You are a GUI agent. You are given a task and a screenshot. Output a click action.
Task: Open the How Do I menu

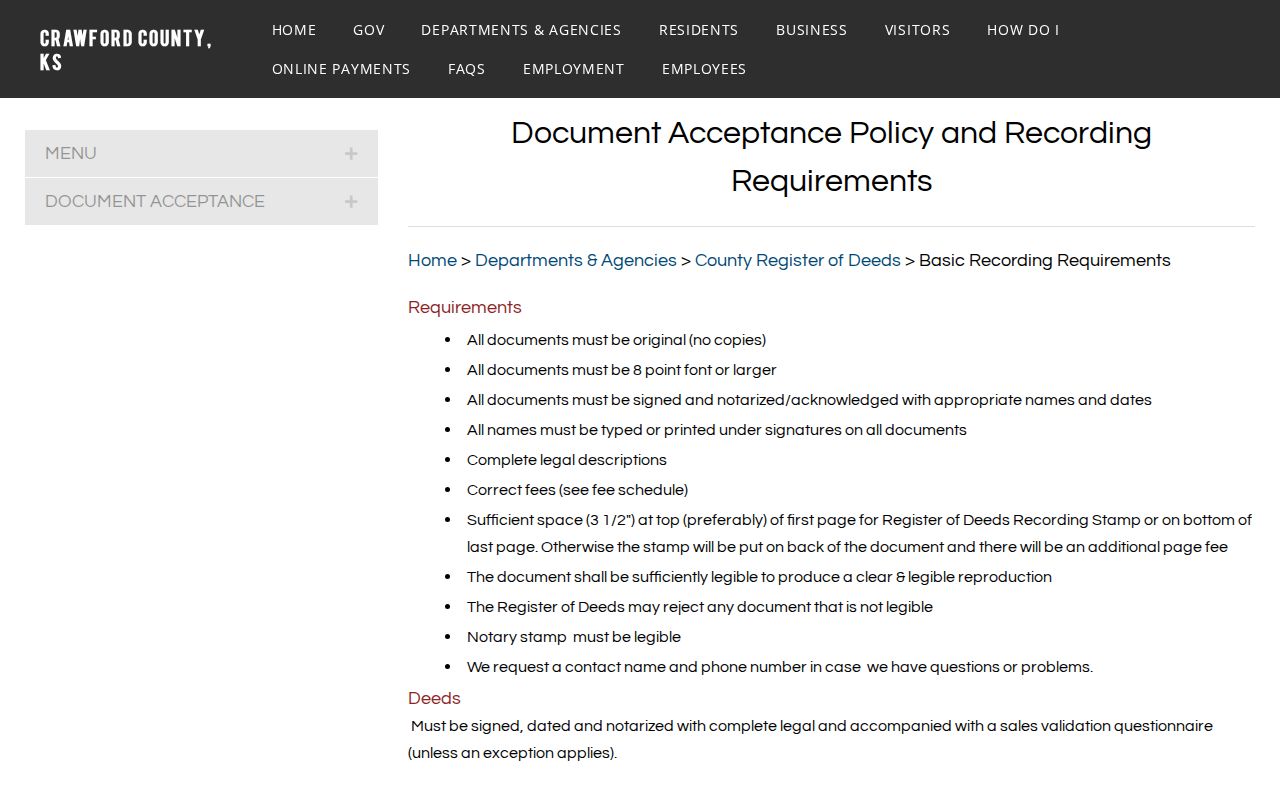click(1023, 30)
